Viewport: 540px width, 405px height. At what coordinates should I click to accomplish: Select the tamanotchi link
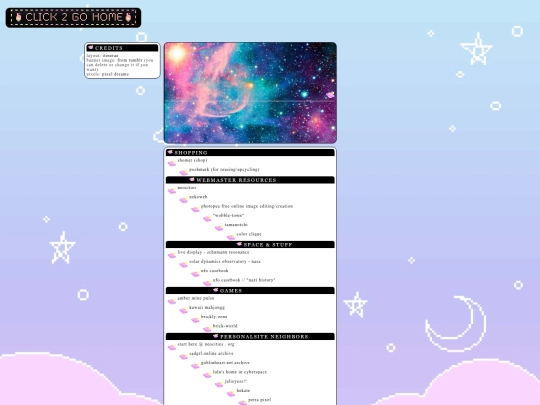pyautogui.click(x=236, y=225)
